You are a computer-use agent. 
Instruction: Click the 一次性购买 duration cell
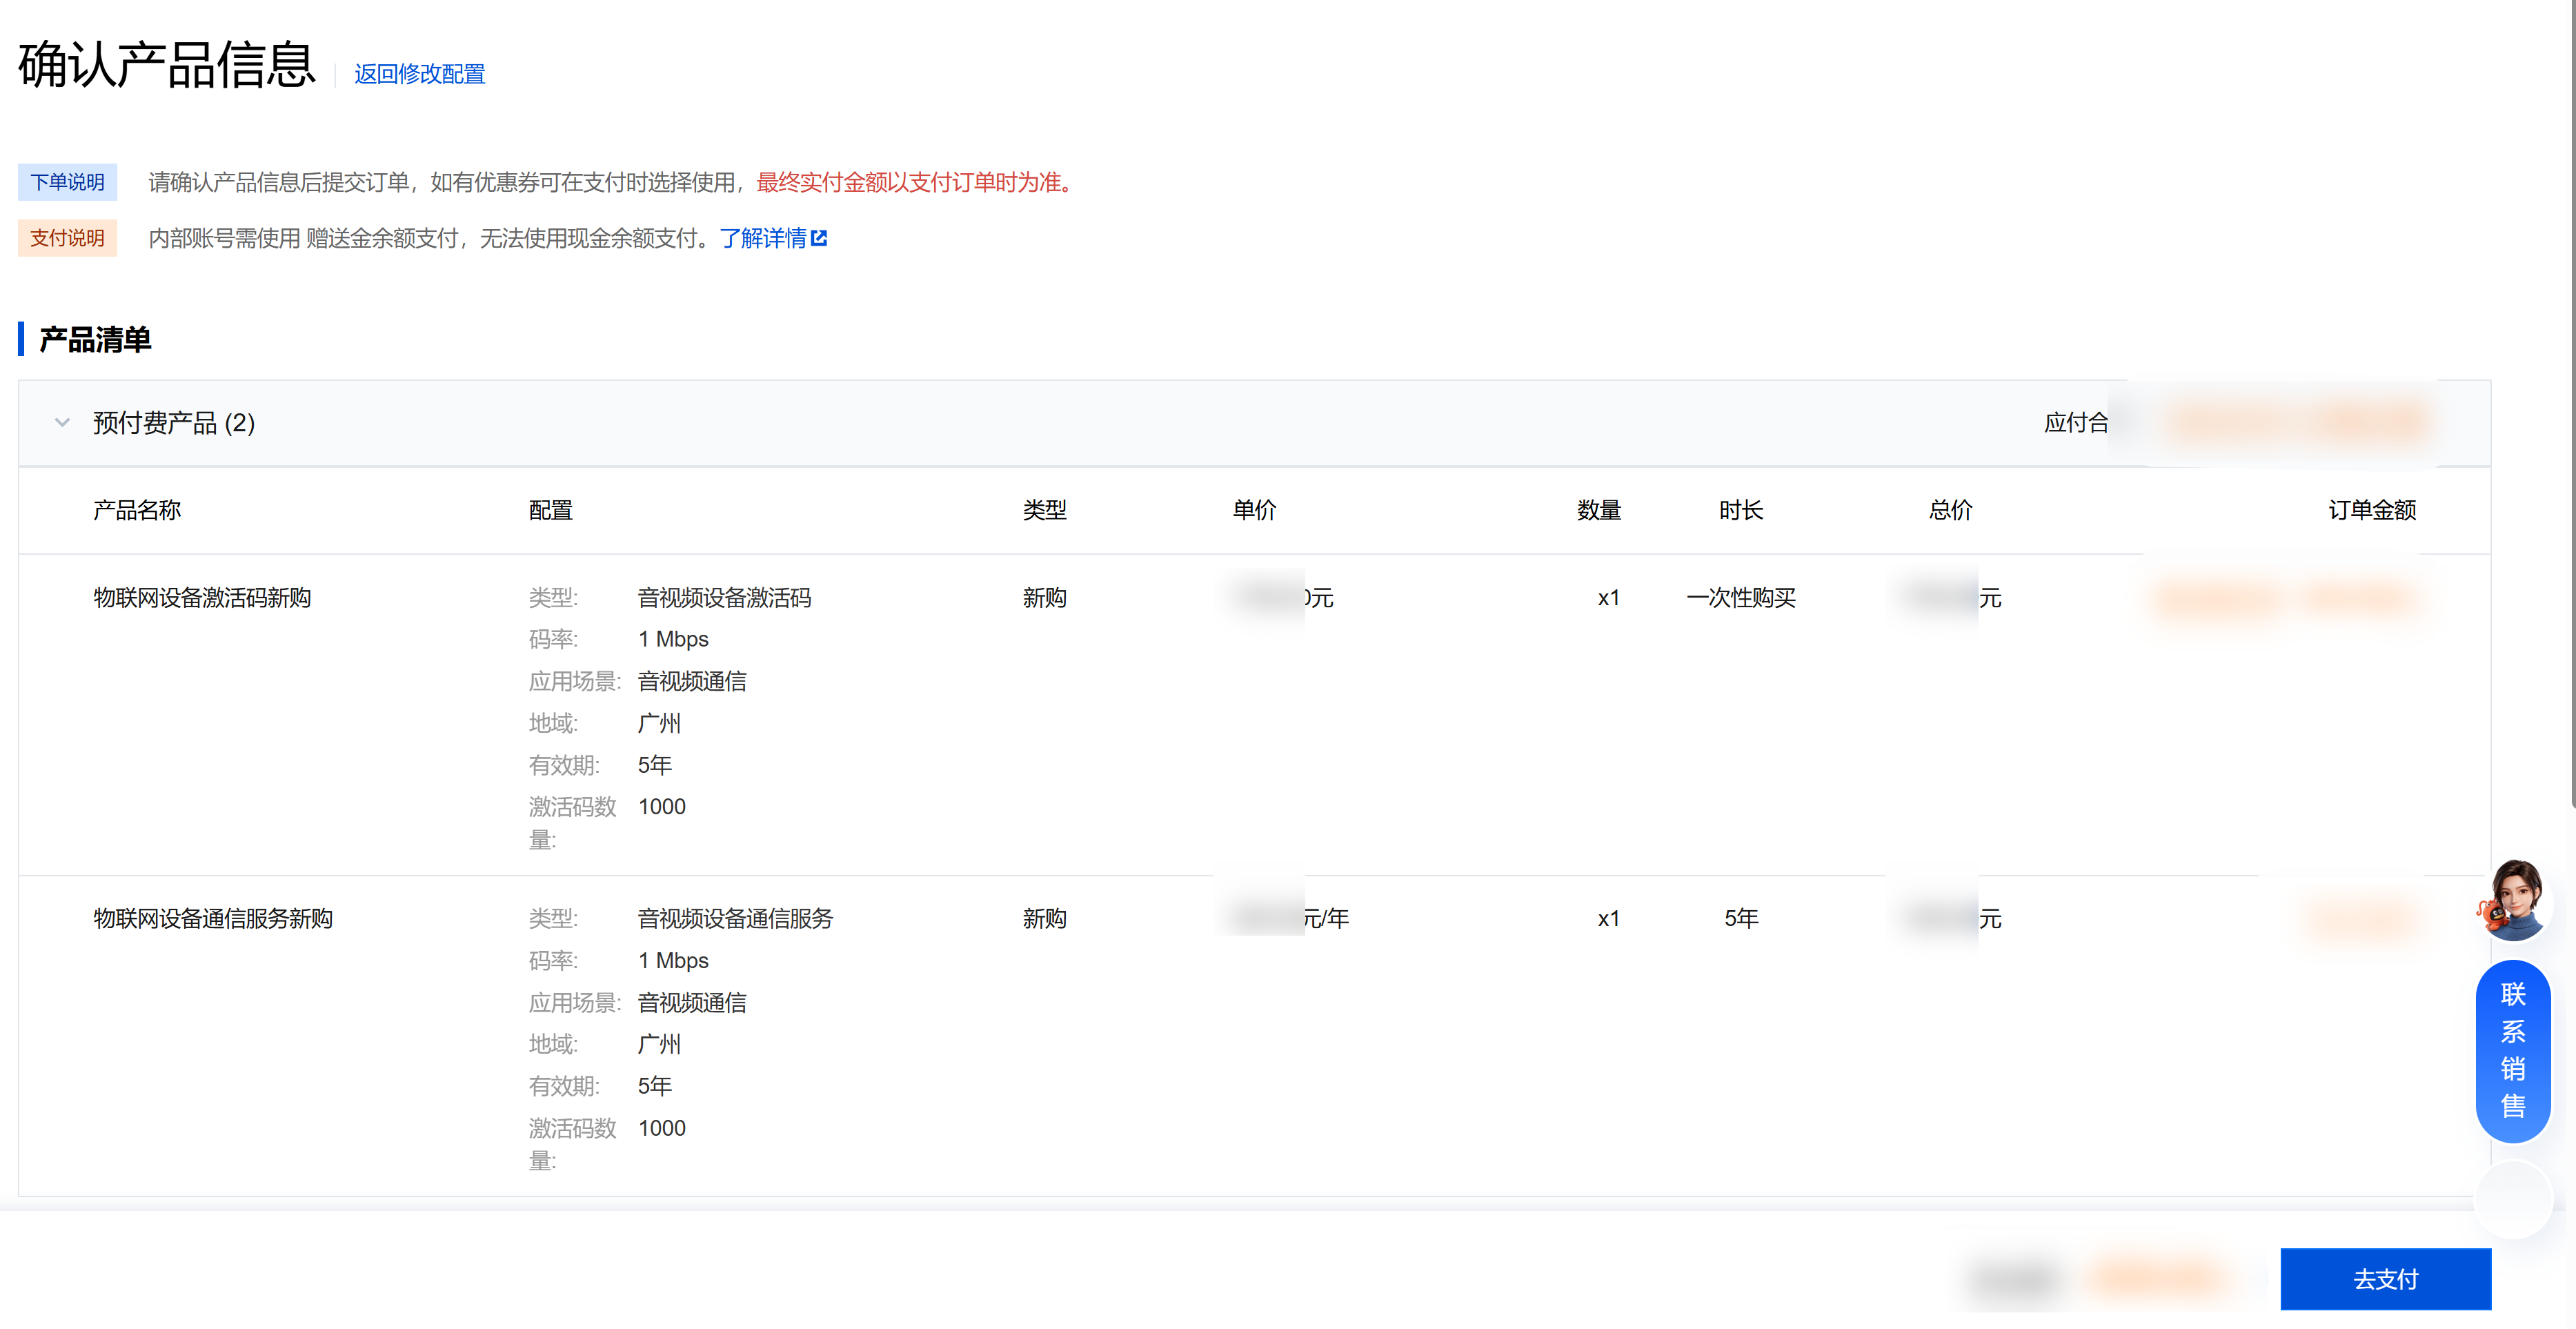1740,598
